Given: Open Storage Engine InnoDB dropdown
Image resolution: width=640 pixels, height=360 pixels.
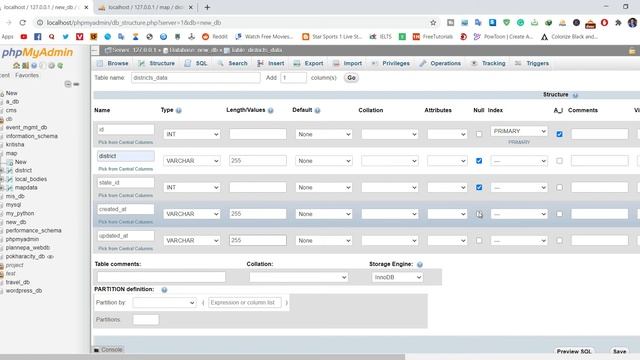Looking at the screenshot, I should pos(397,277).
